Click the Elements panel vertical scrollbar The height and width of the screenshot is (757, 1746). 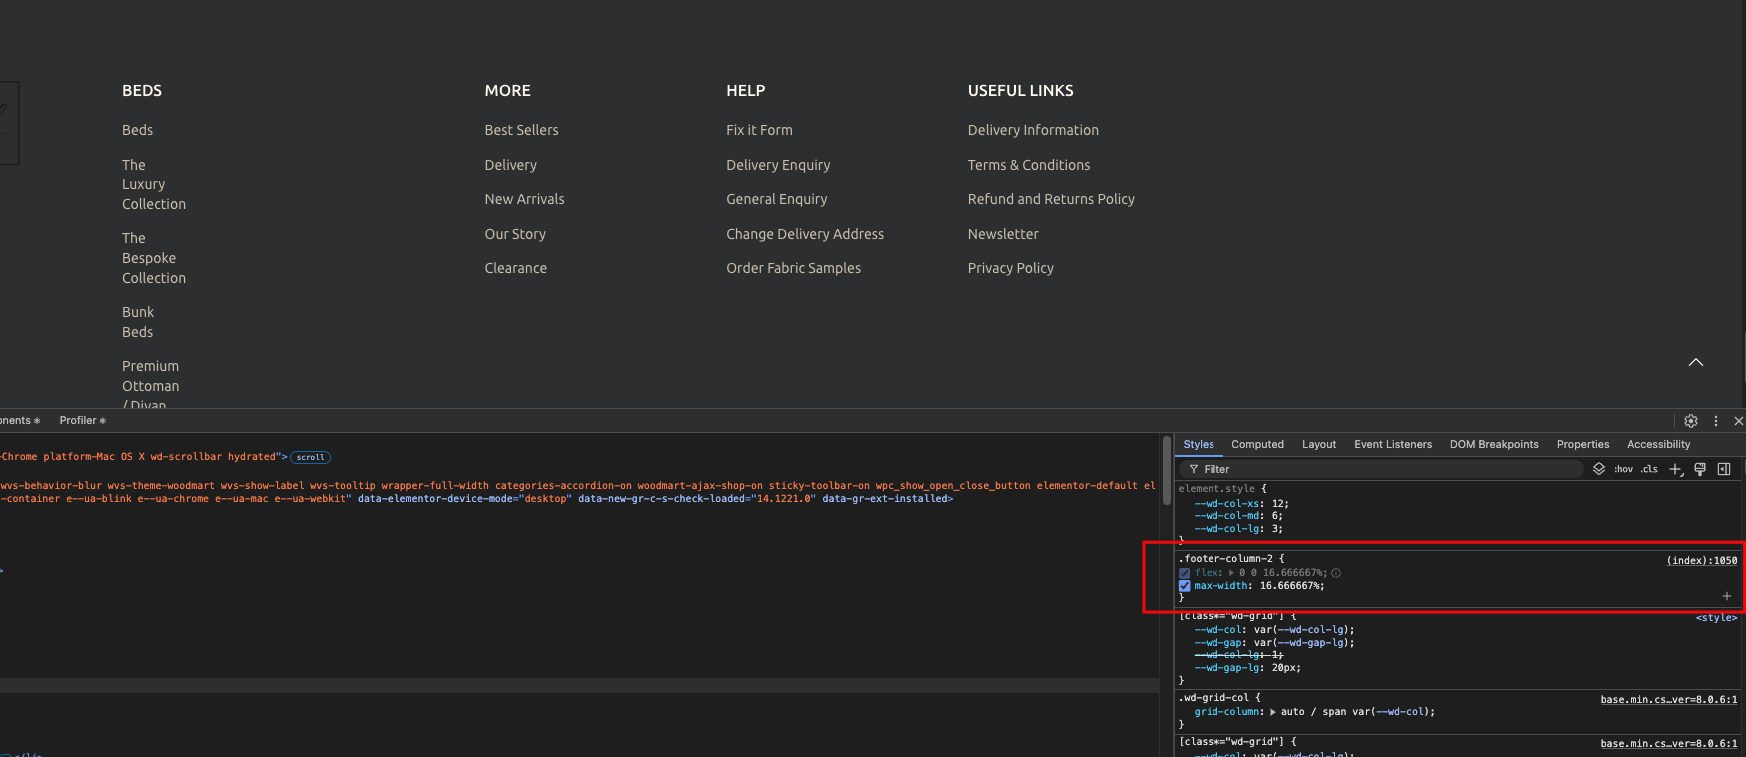pos(1166,471)
